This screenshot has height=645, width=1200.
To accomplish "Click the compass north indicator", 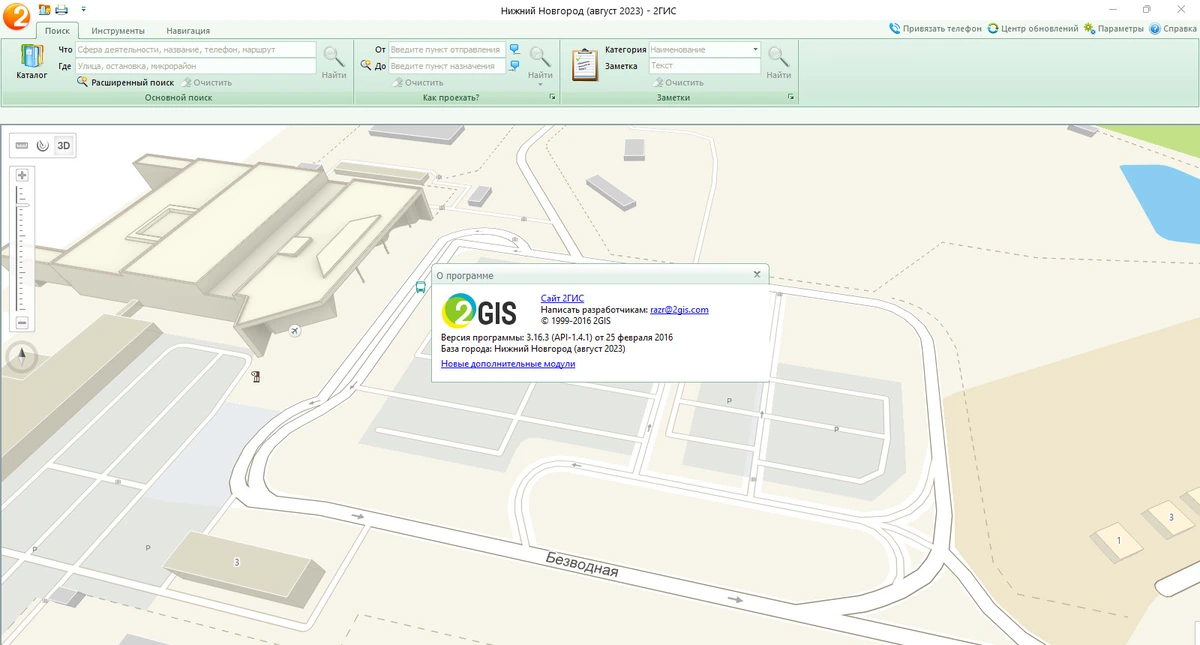I will [x=22, y=356].
